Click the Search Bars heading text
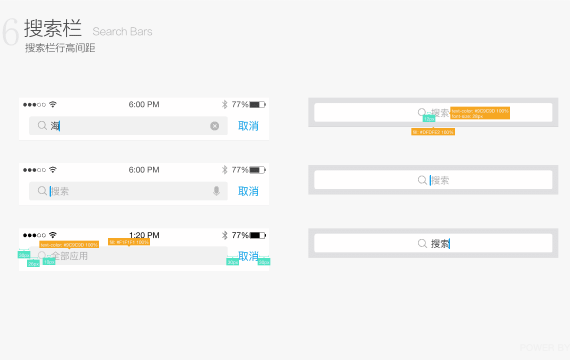Image resolution: width=570 pixels, height=360 pixels. point(123,32)
